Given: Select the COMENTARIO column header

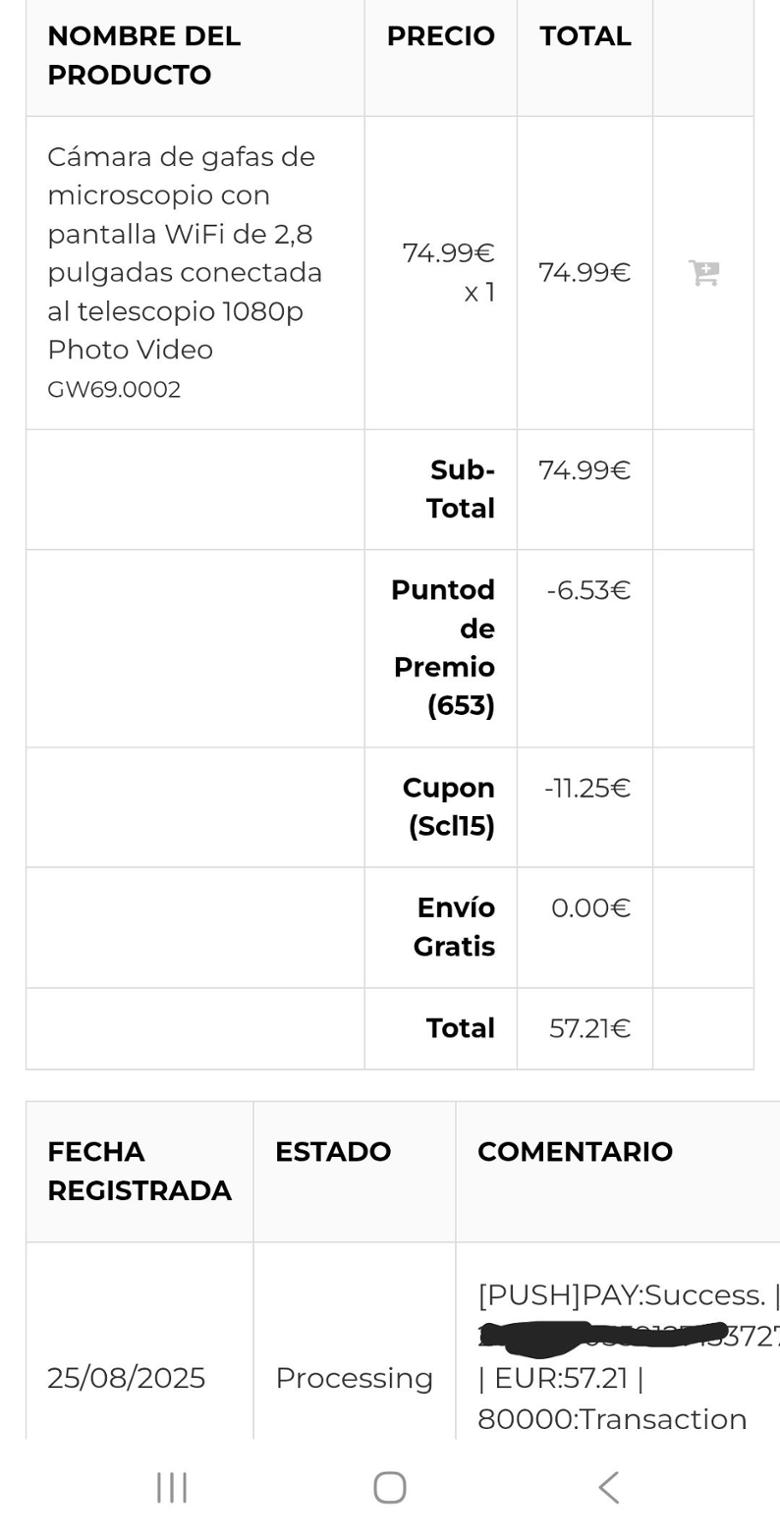Looking at the screenshot, I should (x=575, y=1152).
